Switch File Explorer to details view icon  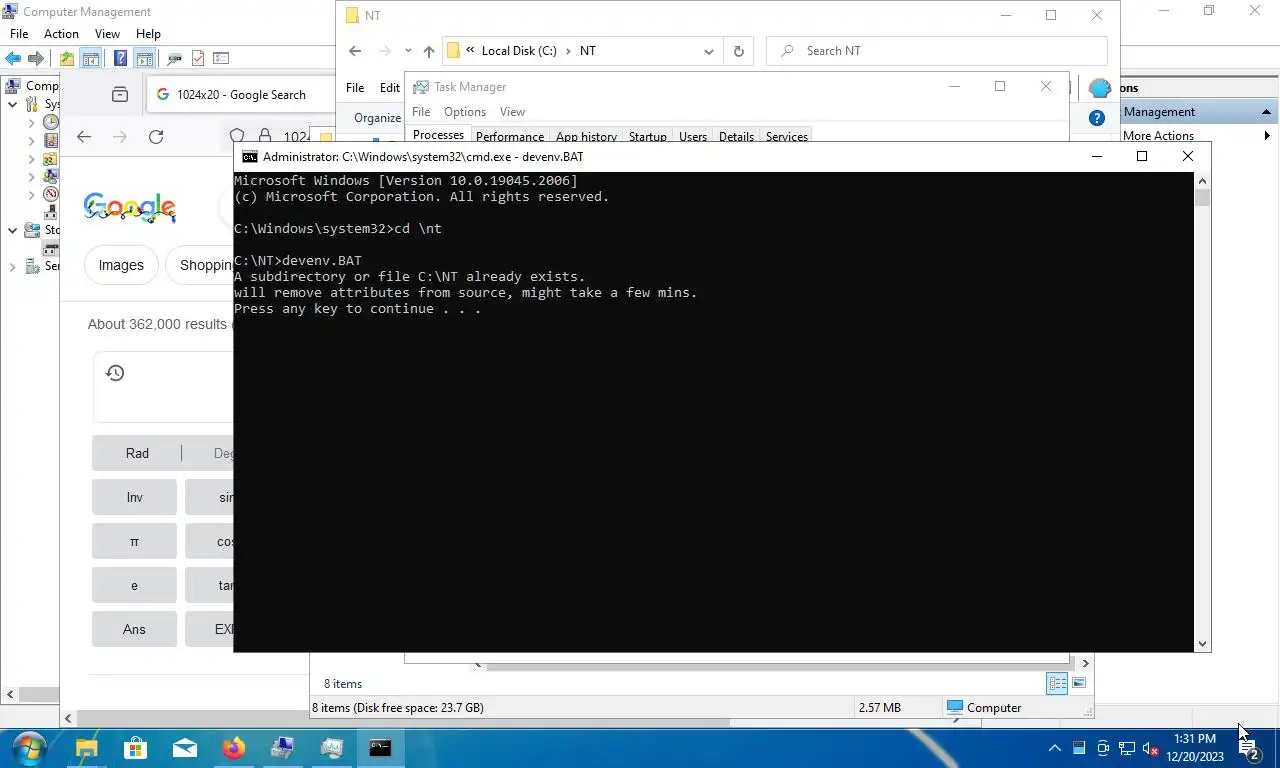[x=1057, y=684]
